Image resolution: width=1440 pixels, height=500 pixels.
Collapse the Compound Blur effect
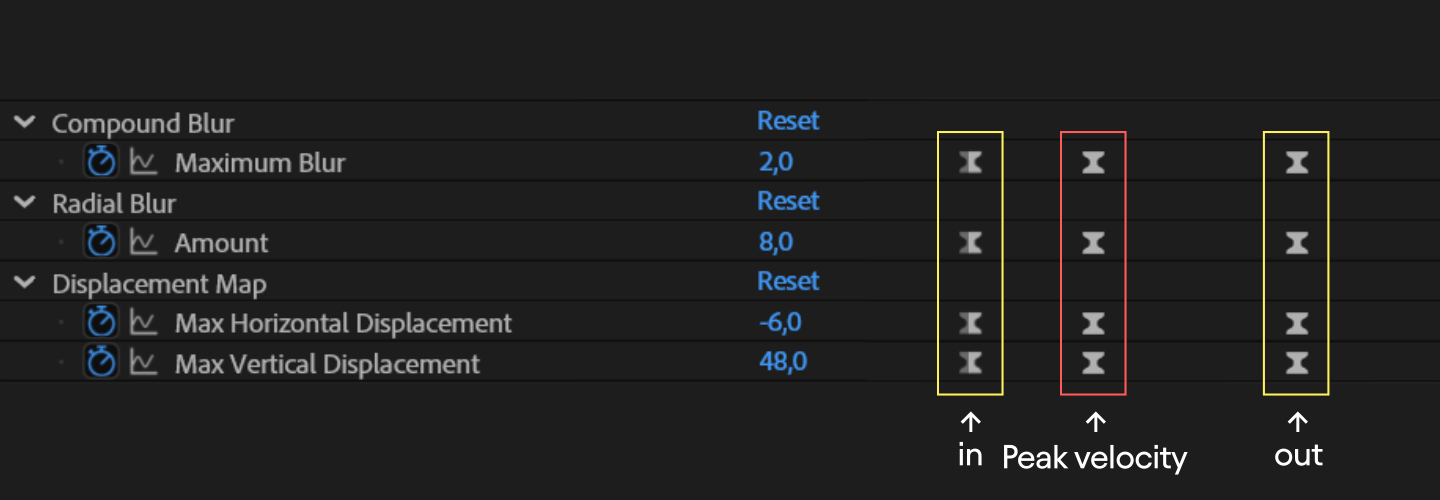coord(24,123)
